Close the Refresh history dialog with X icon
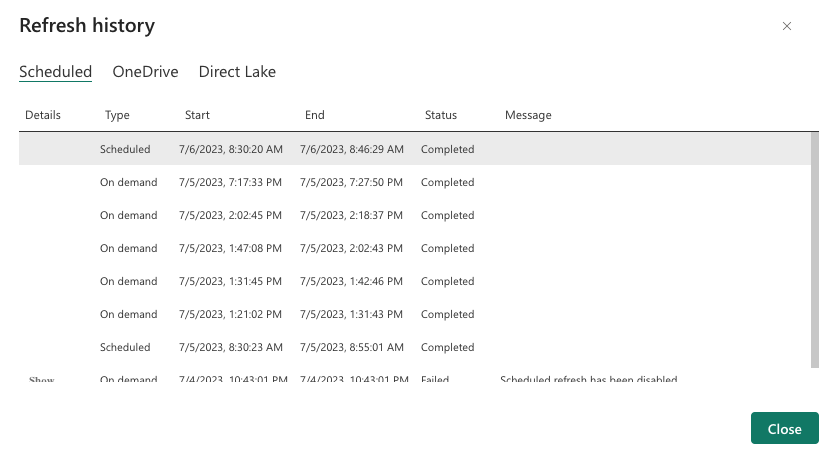The image size is (831, 460). point(787,26)
